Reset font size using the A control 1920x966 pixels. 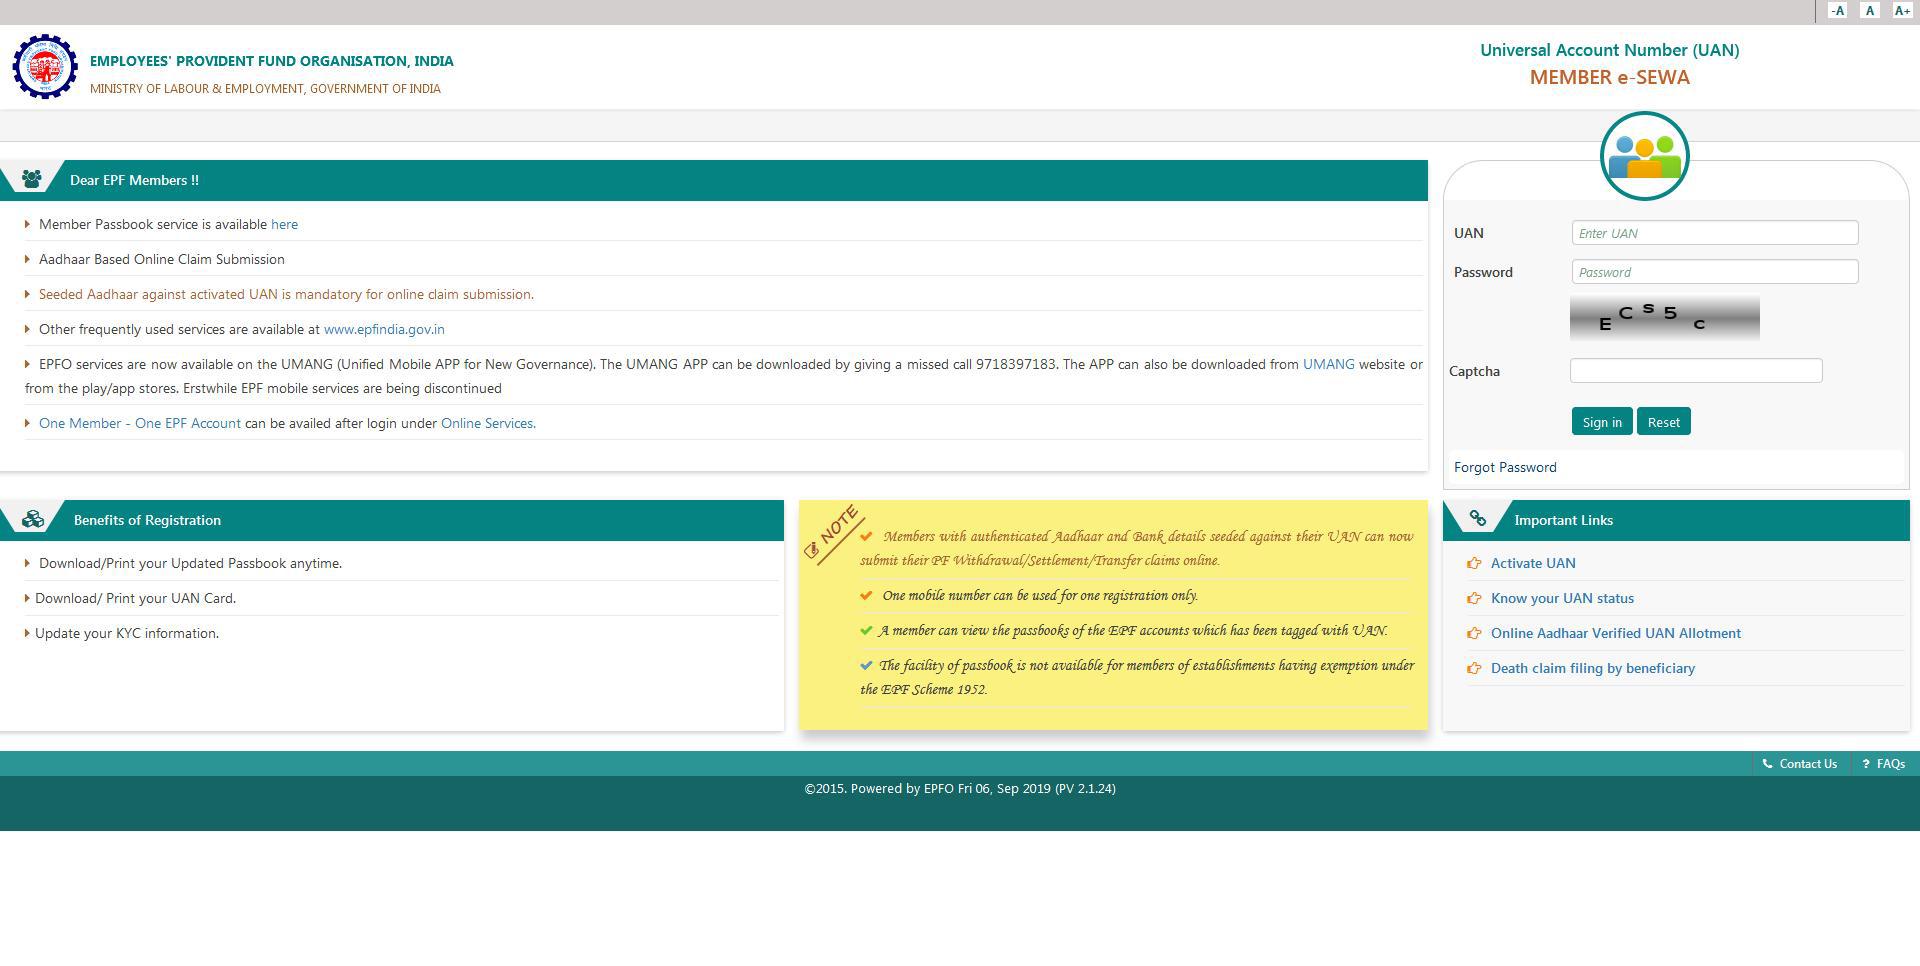click(1868, 10)
